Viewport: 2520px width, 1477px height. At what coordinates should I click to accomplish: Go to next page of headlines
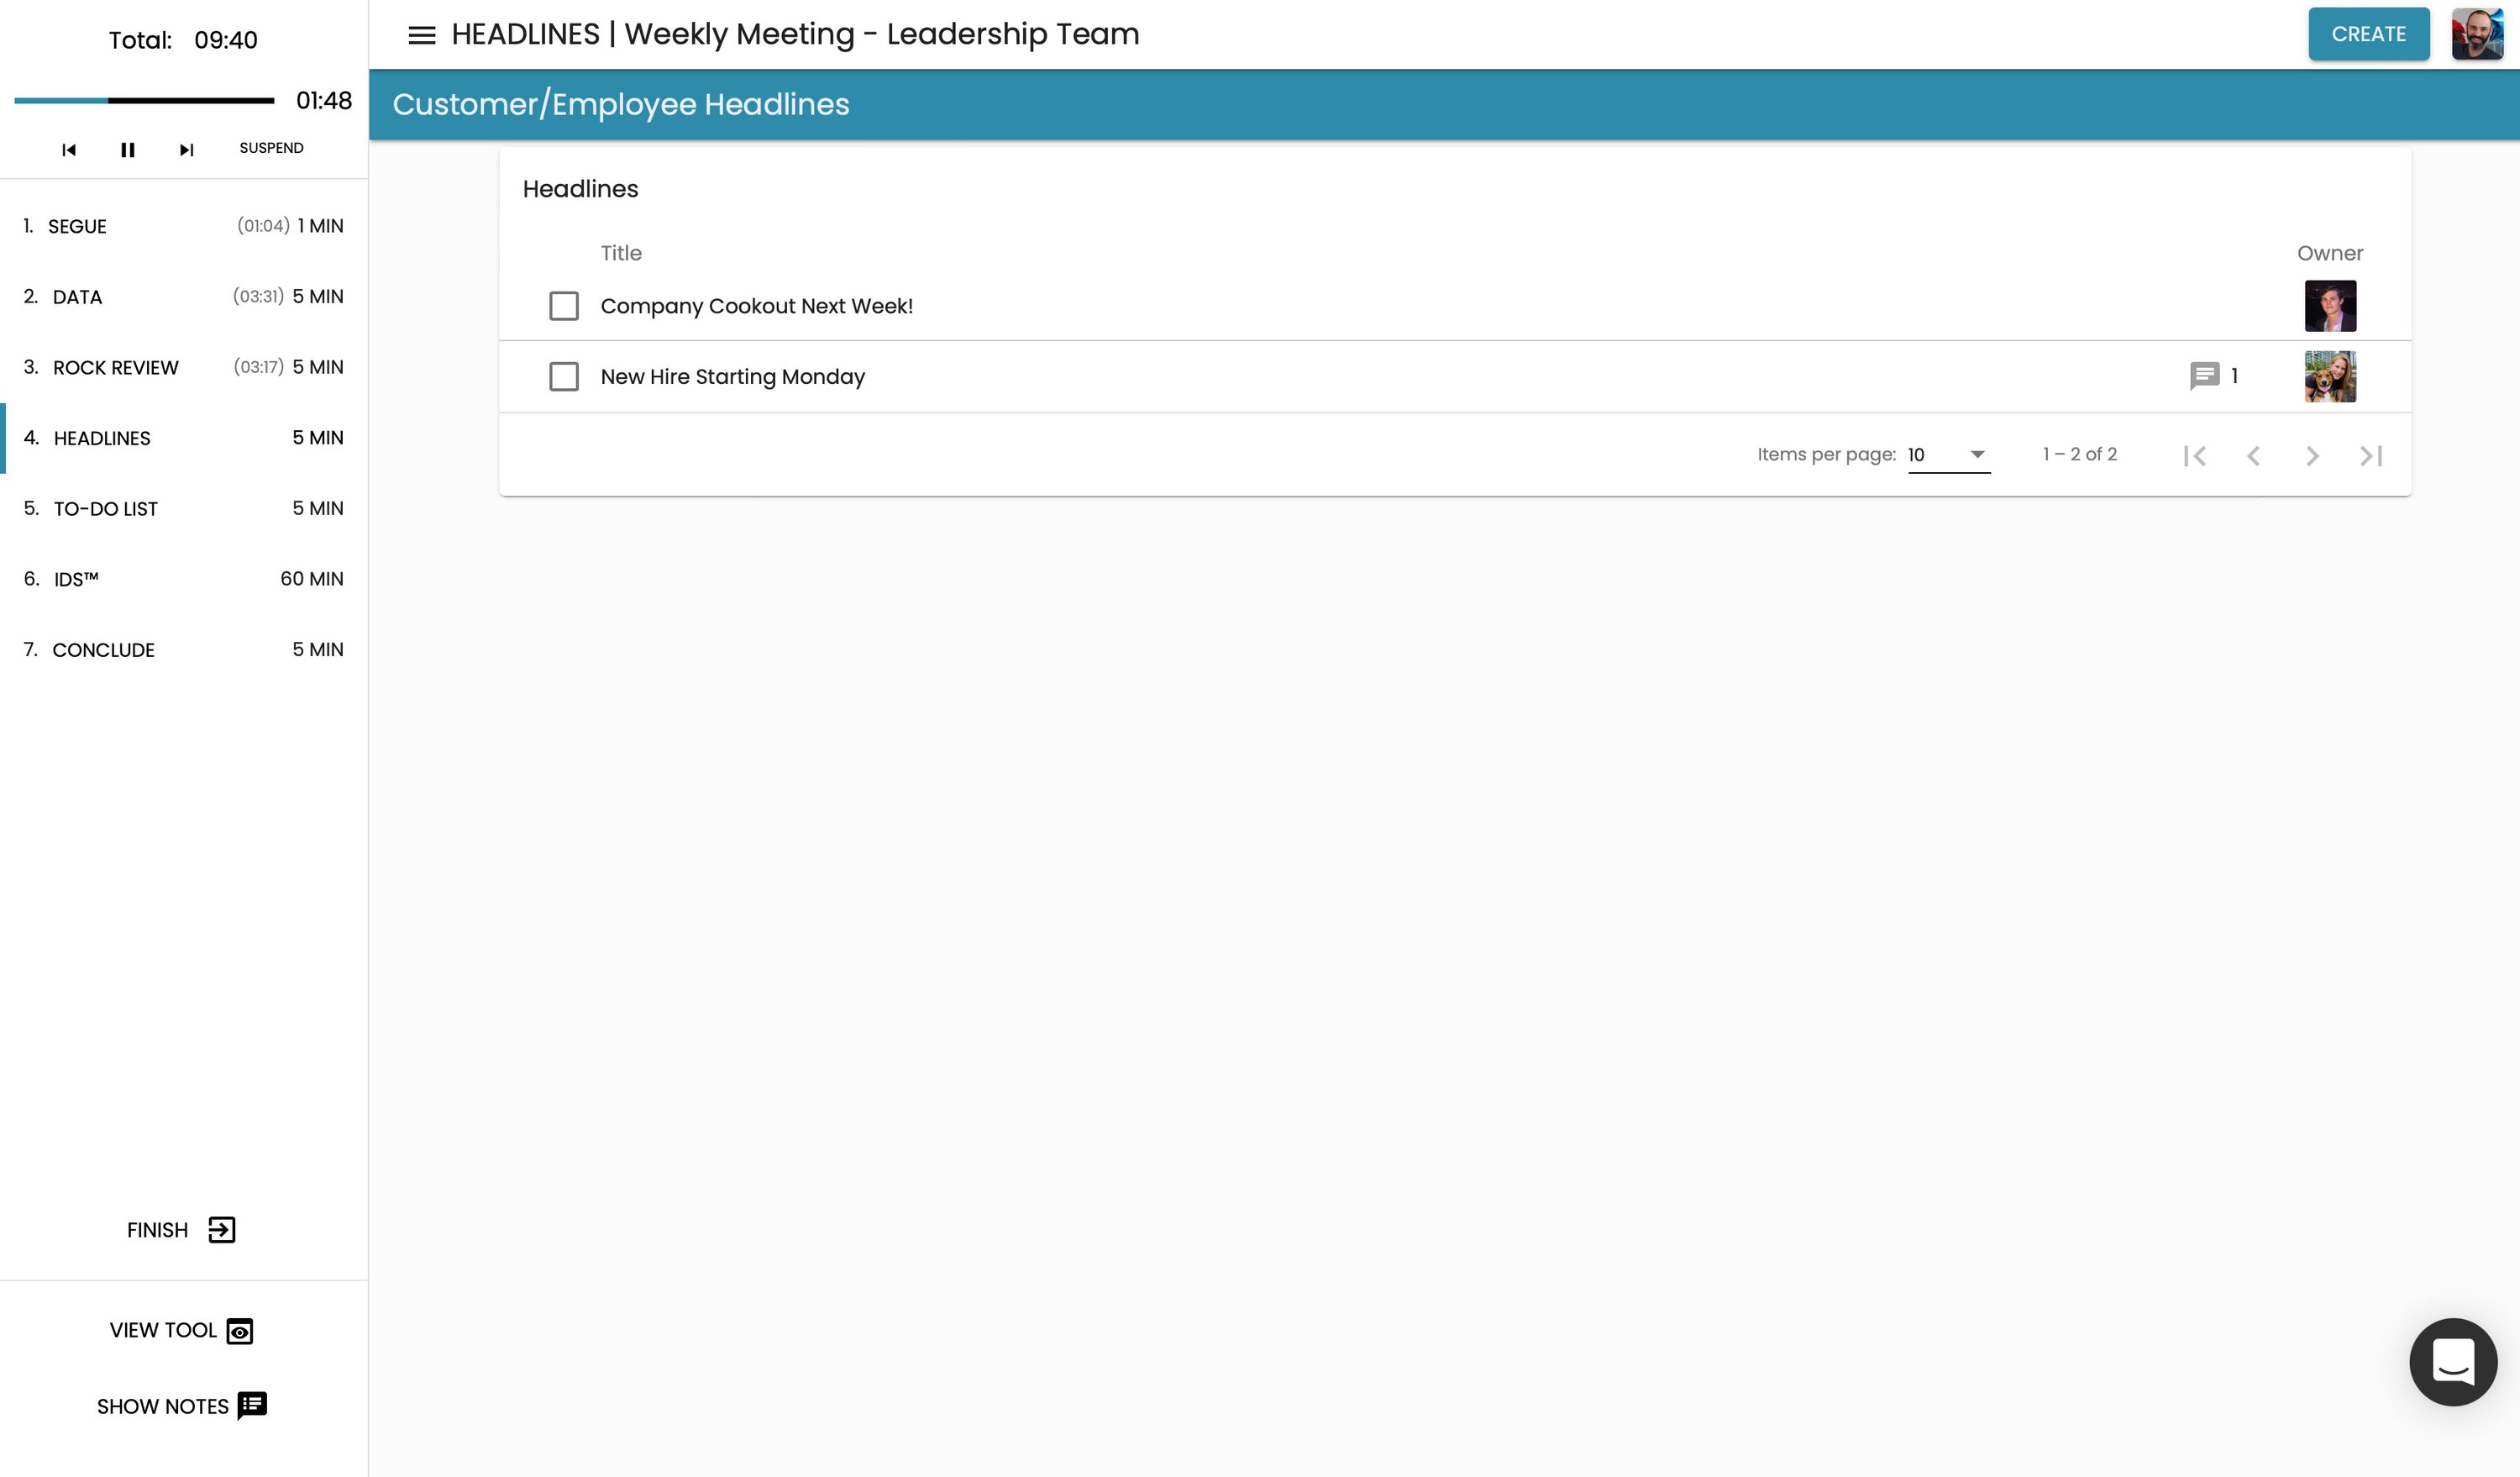click(2312, 456)
